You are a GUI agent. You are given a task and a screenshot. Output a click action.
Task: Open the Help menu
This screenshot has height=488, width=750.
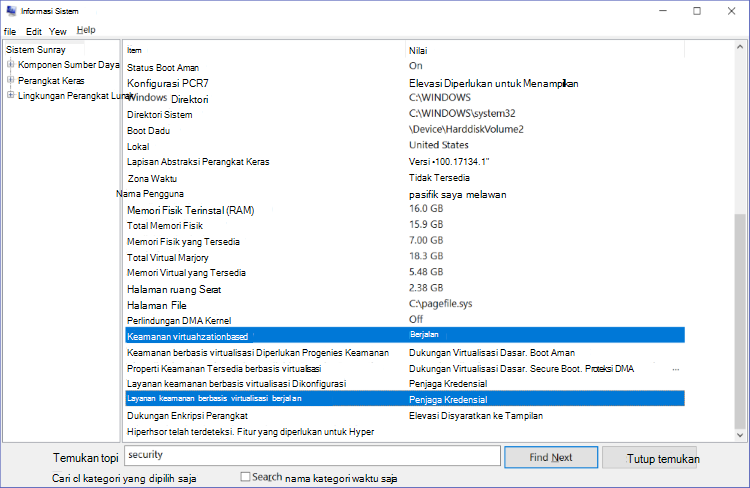click(x=86, y=30)
